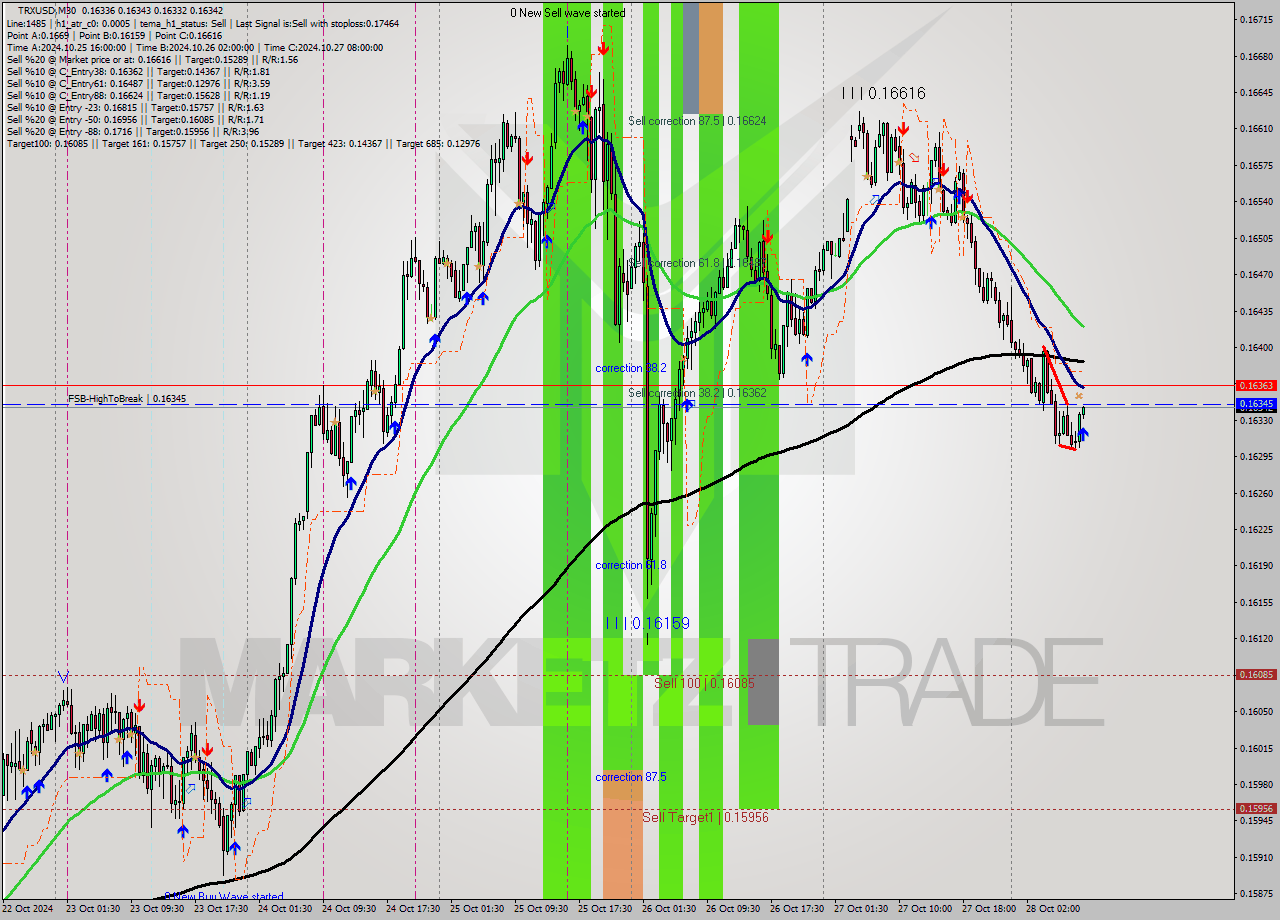1280x920 pixels.
Task: Click the 0.16190 price axis label
Action: 1255,566
